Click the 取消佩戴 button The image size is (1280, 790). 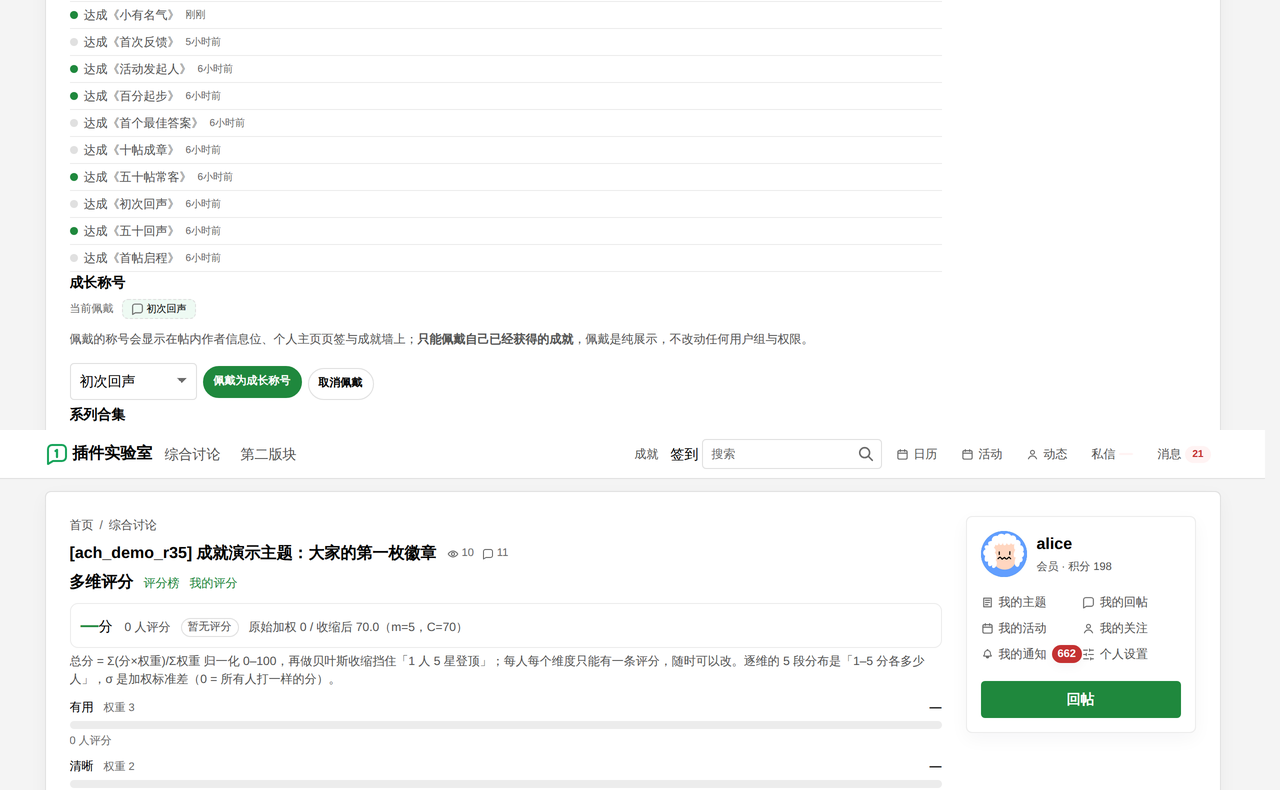point(341,383)
